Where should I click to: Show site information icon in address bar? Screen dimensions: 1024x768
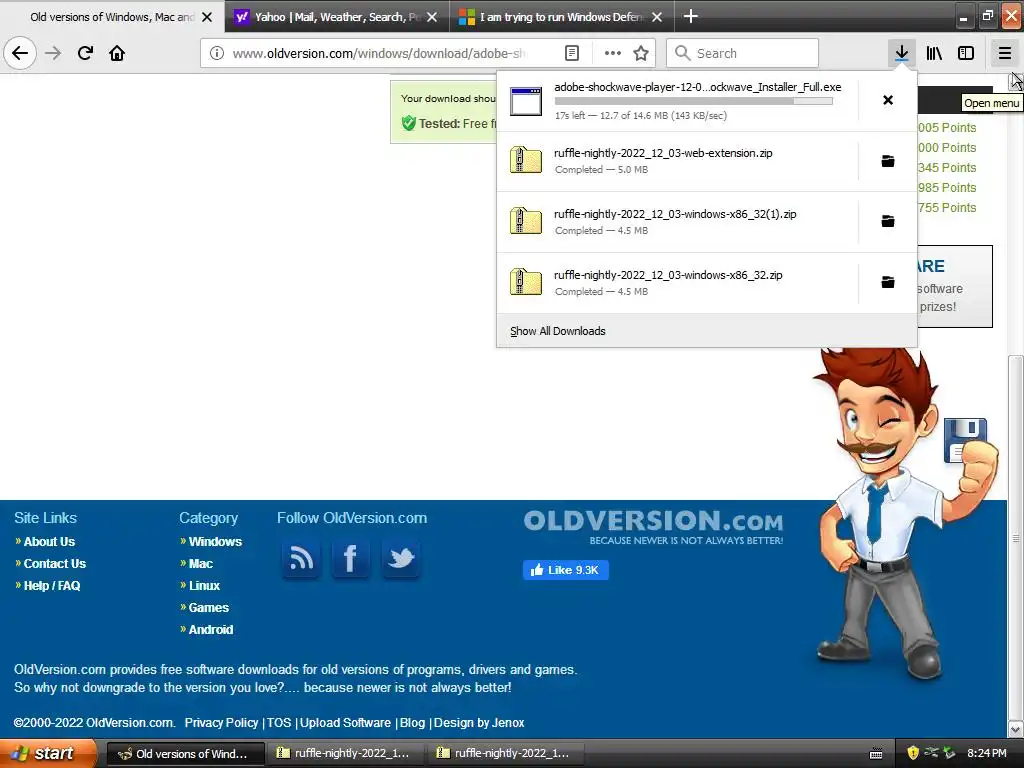(217, 53)
